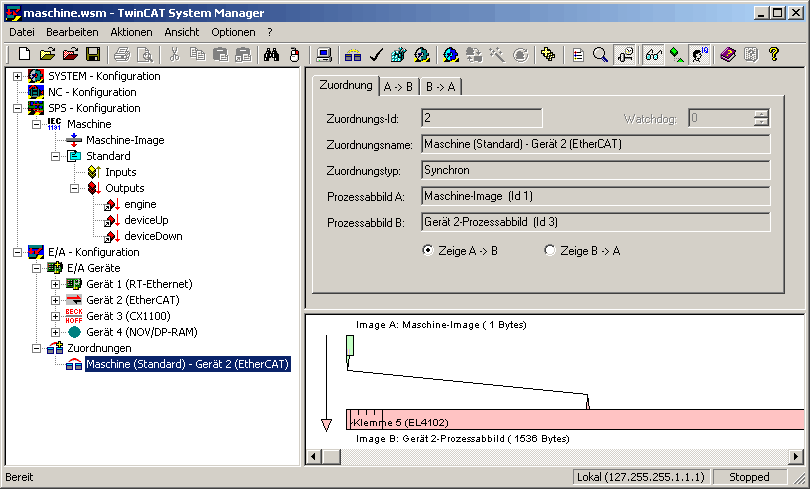Select the Zeige B -> A radio button
The height and width of the screenshot is (489, 810).
[x=550, y=250]
